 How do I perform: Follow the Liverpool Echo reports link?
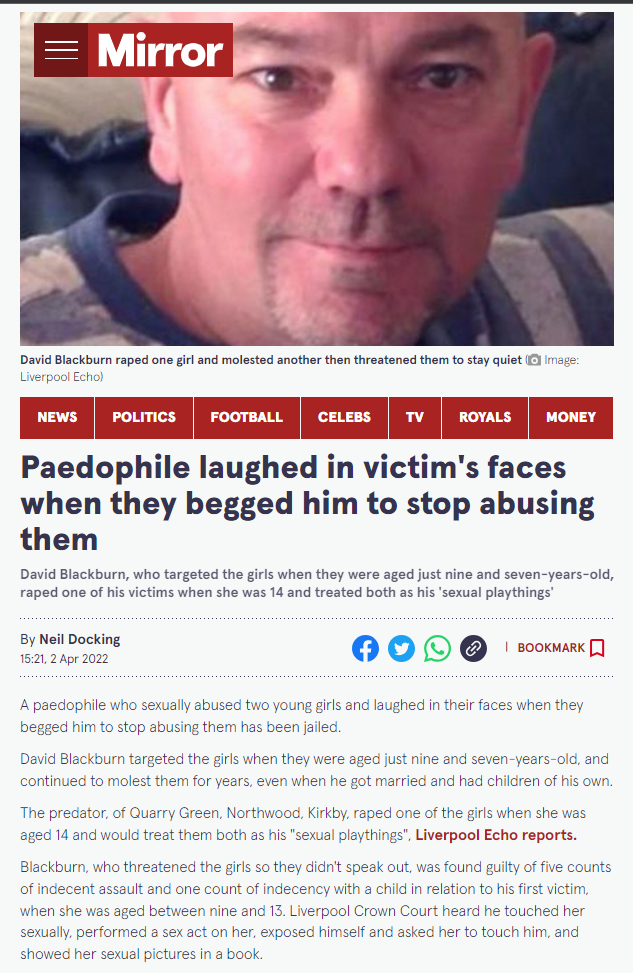click(x=496, y=835)
